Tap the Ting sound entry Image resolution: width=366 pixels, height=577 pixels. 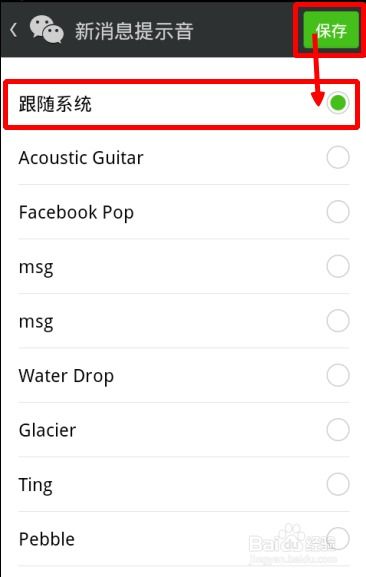(x=184, y=484)
